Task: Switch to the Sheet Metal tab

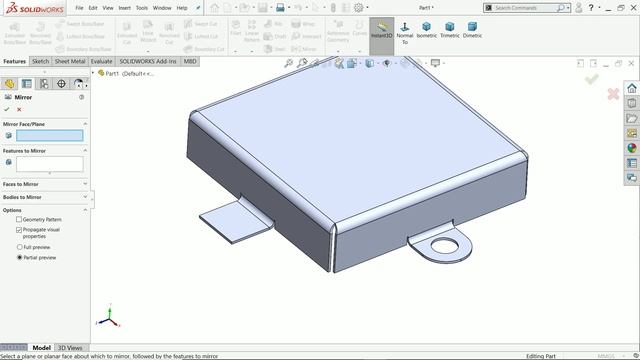Action: [70, 61]
